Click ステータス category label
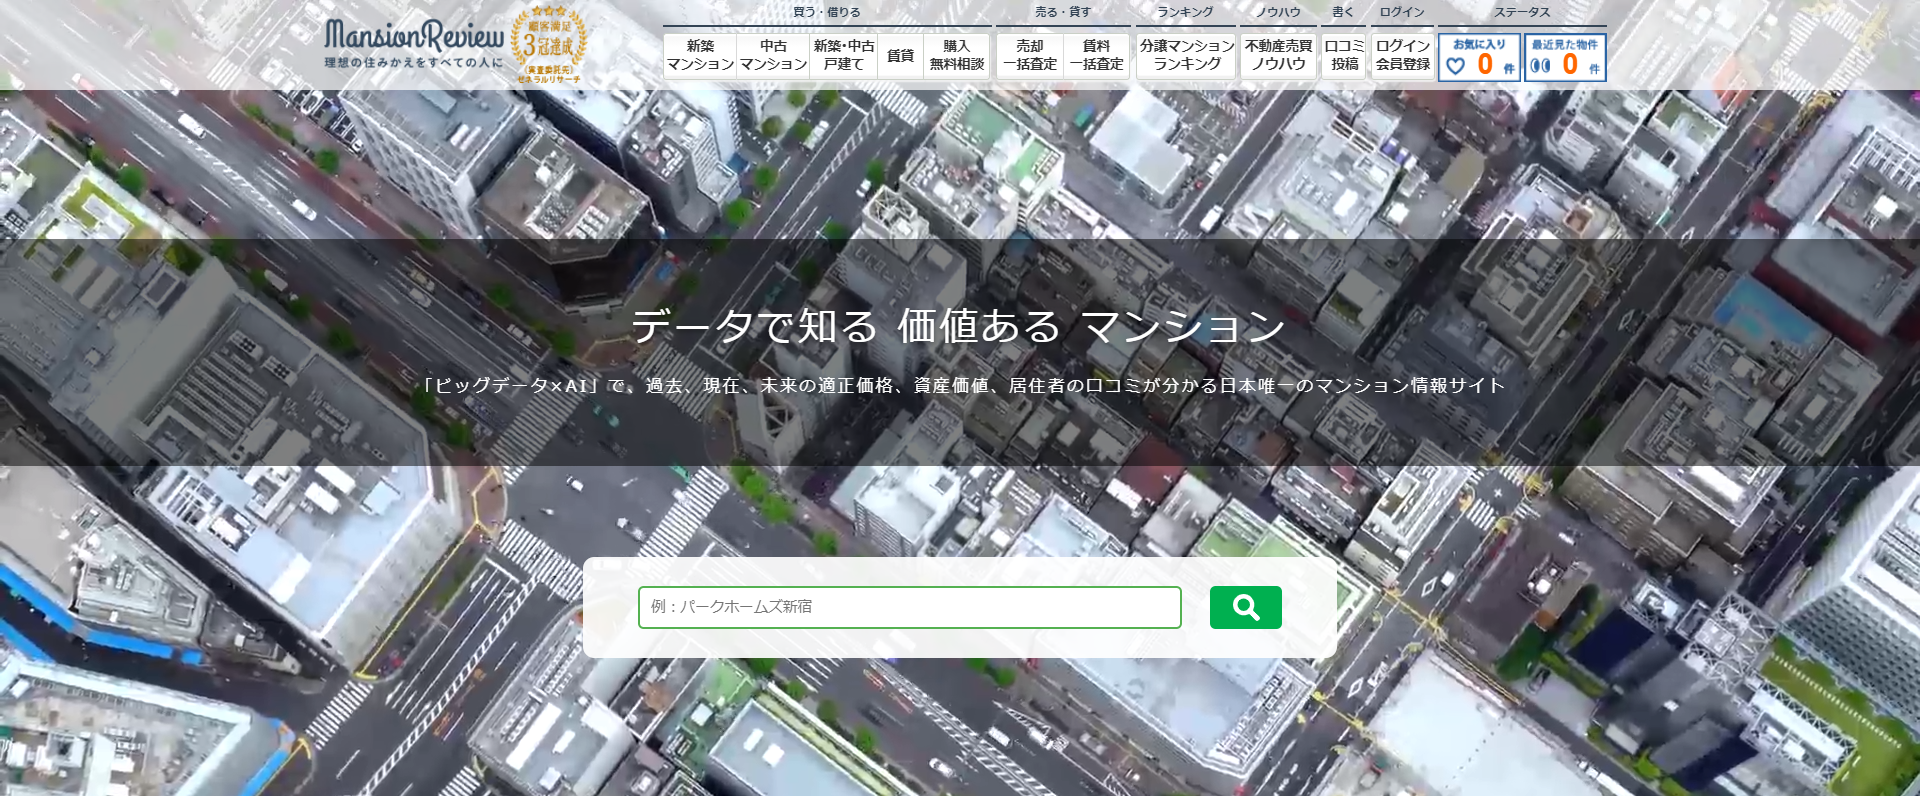1920x798 pixels. (x=1522, y=12)
